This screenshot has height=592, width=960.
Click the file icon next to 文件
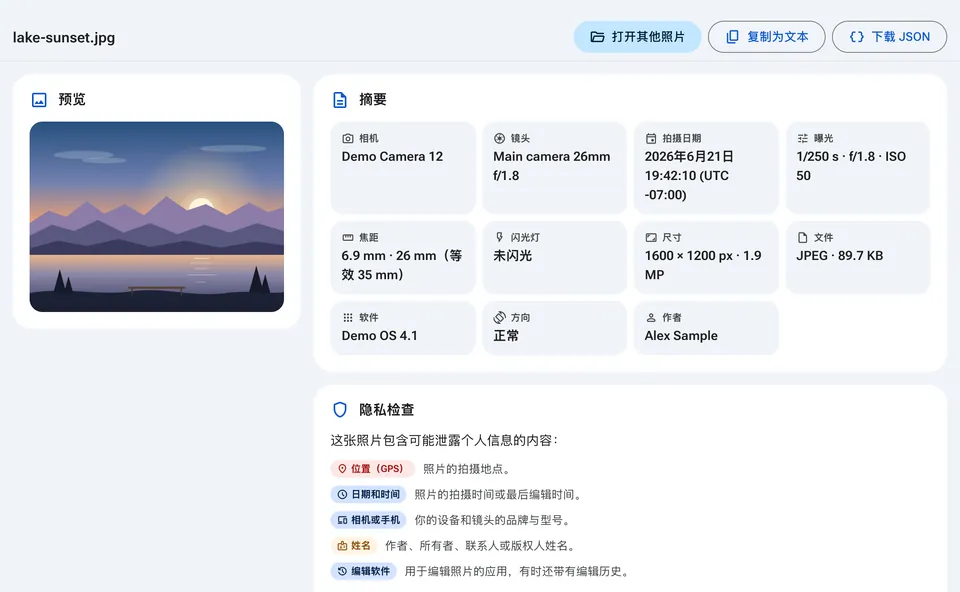803,237
